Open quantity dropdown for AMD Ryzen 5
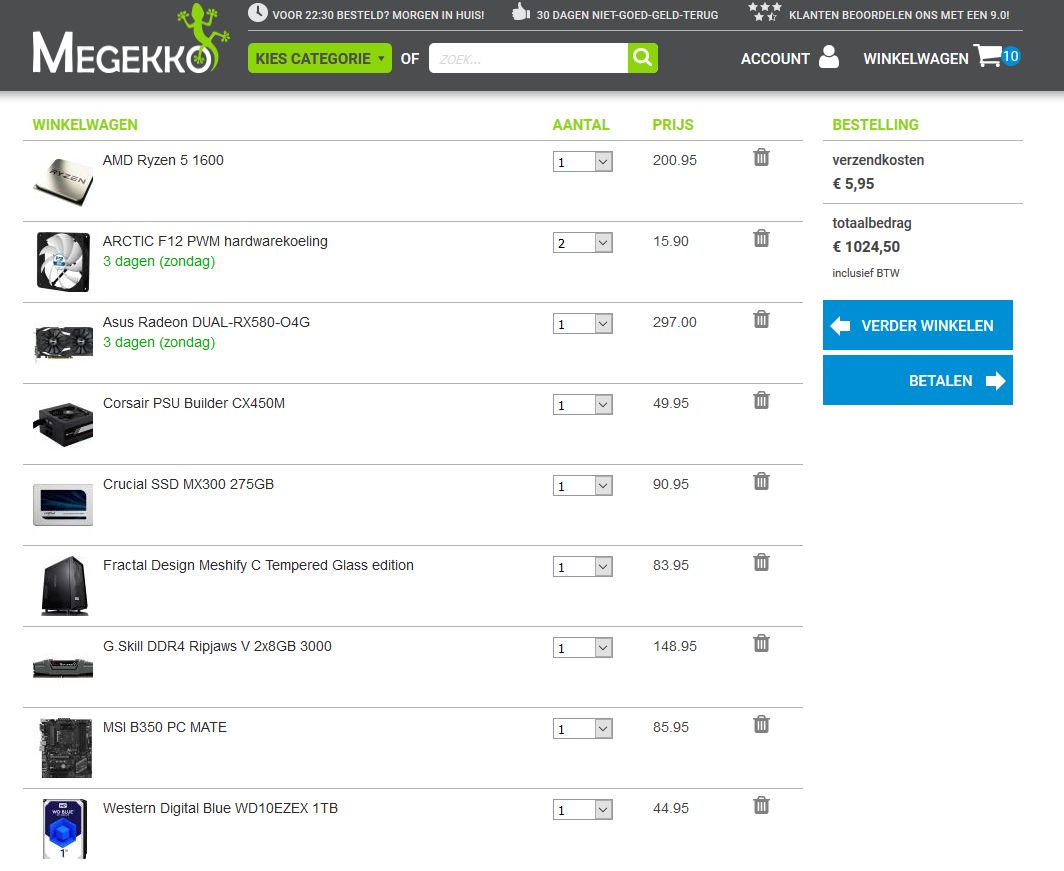This screenshot has width=1064, height=871. pos(582,162)
